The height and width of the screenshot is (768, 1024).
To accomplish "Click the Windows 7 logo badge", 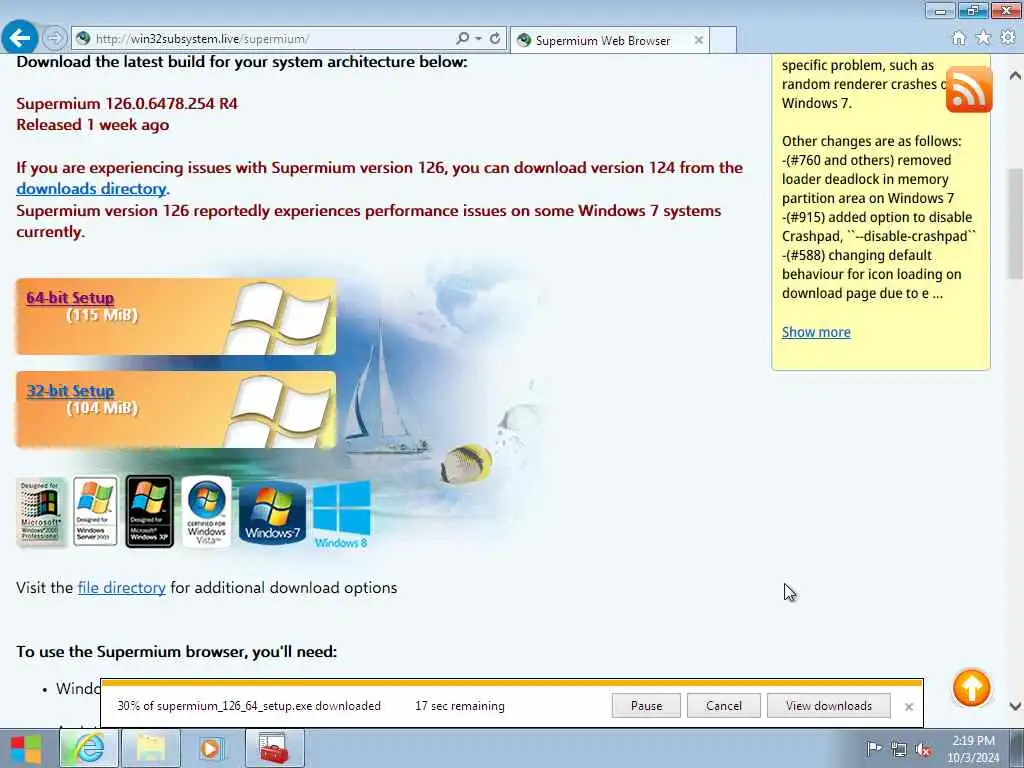I will [272, 513].
